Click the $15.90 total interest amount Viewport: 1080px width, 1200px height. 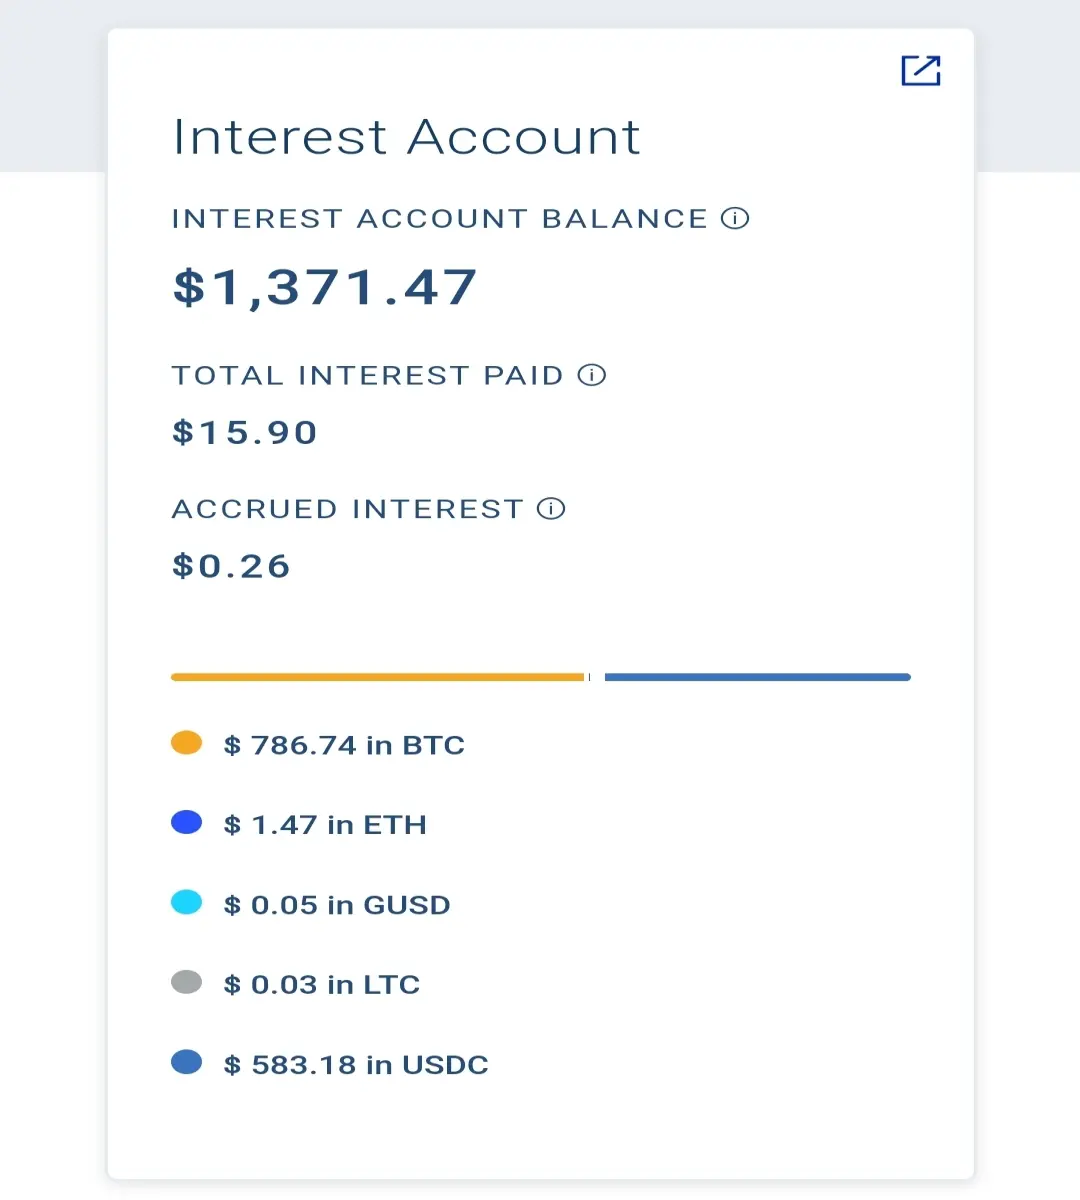(x=245, y=432)
